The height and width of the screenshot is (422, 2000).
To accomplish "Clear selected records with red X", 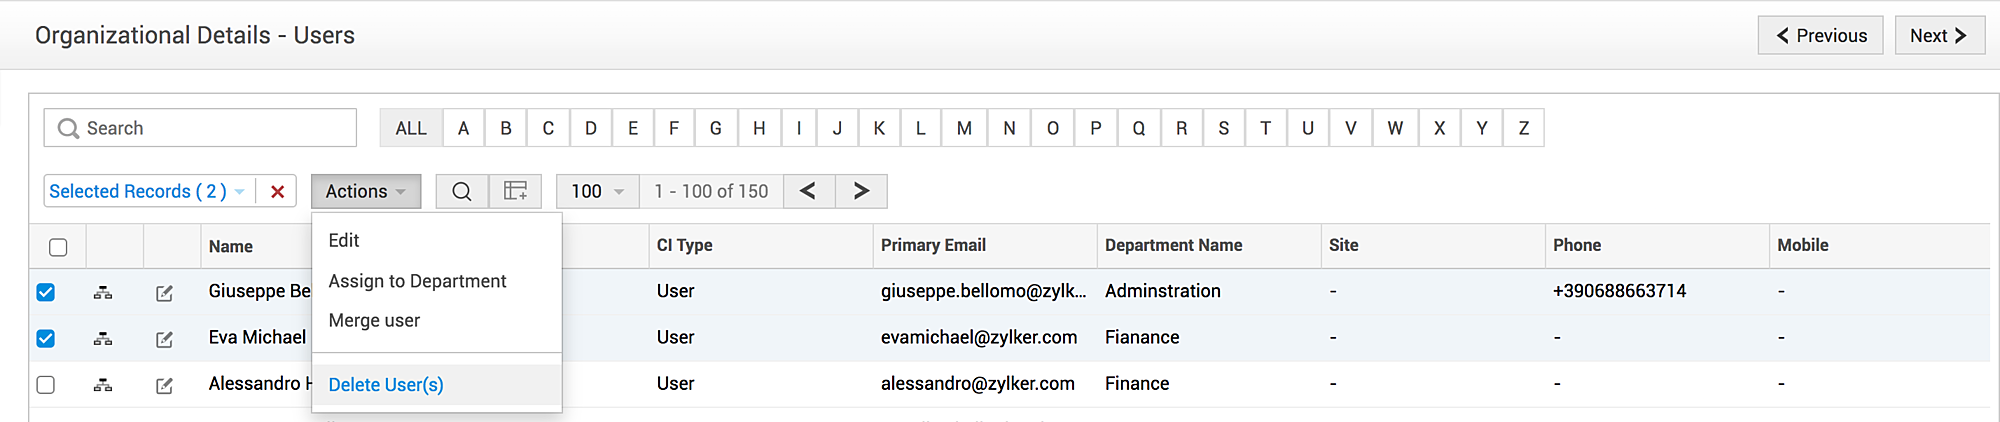I will click(x=278, y=191).
